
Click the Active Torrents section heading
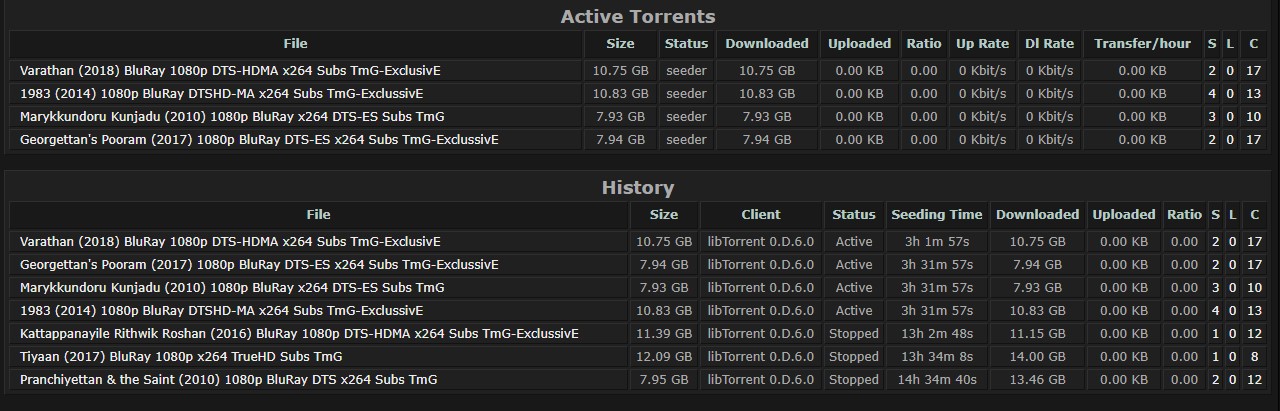tap(637, 17)
